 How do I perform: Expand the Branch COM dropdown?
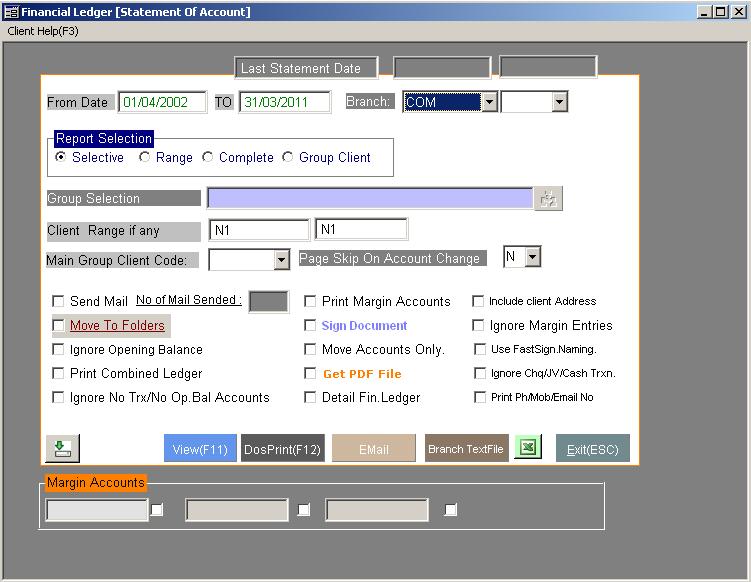(488, 102)
